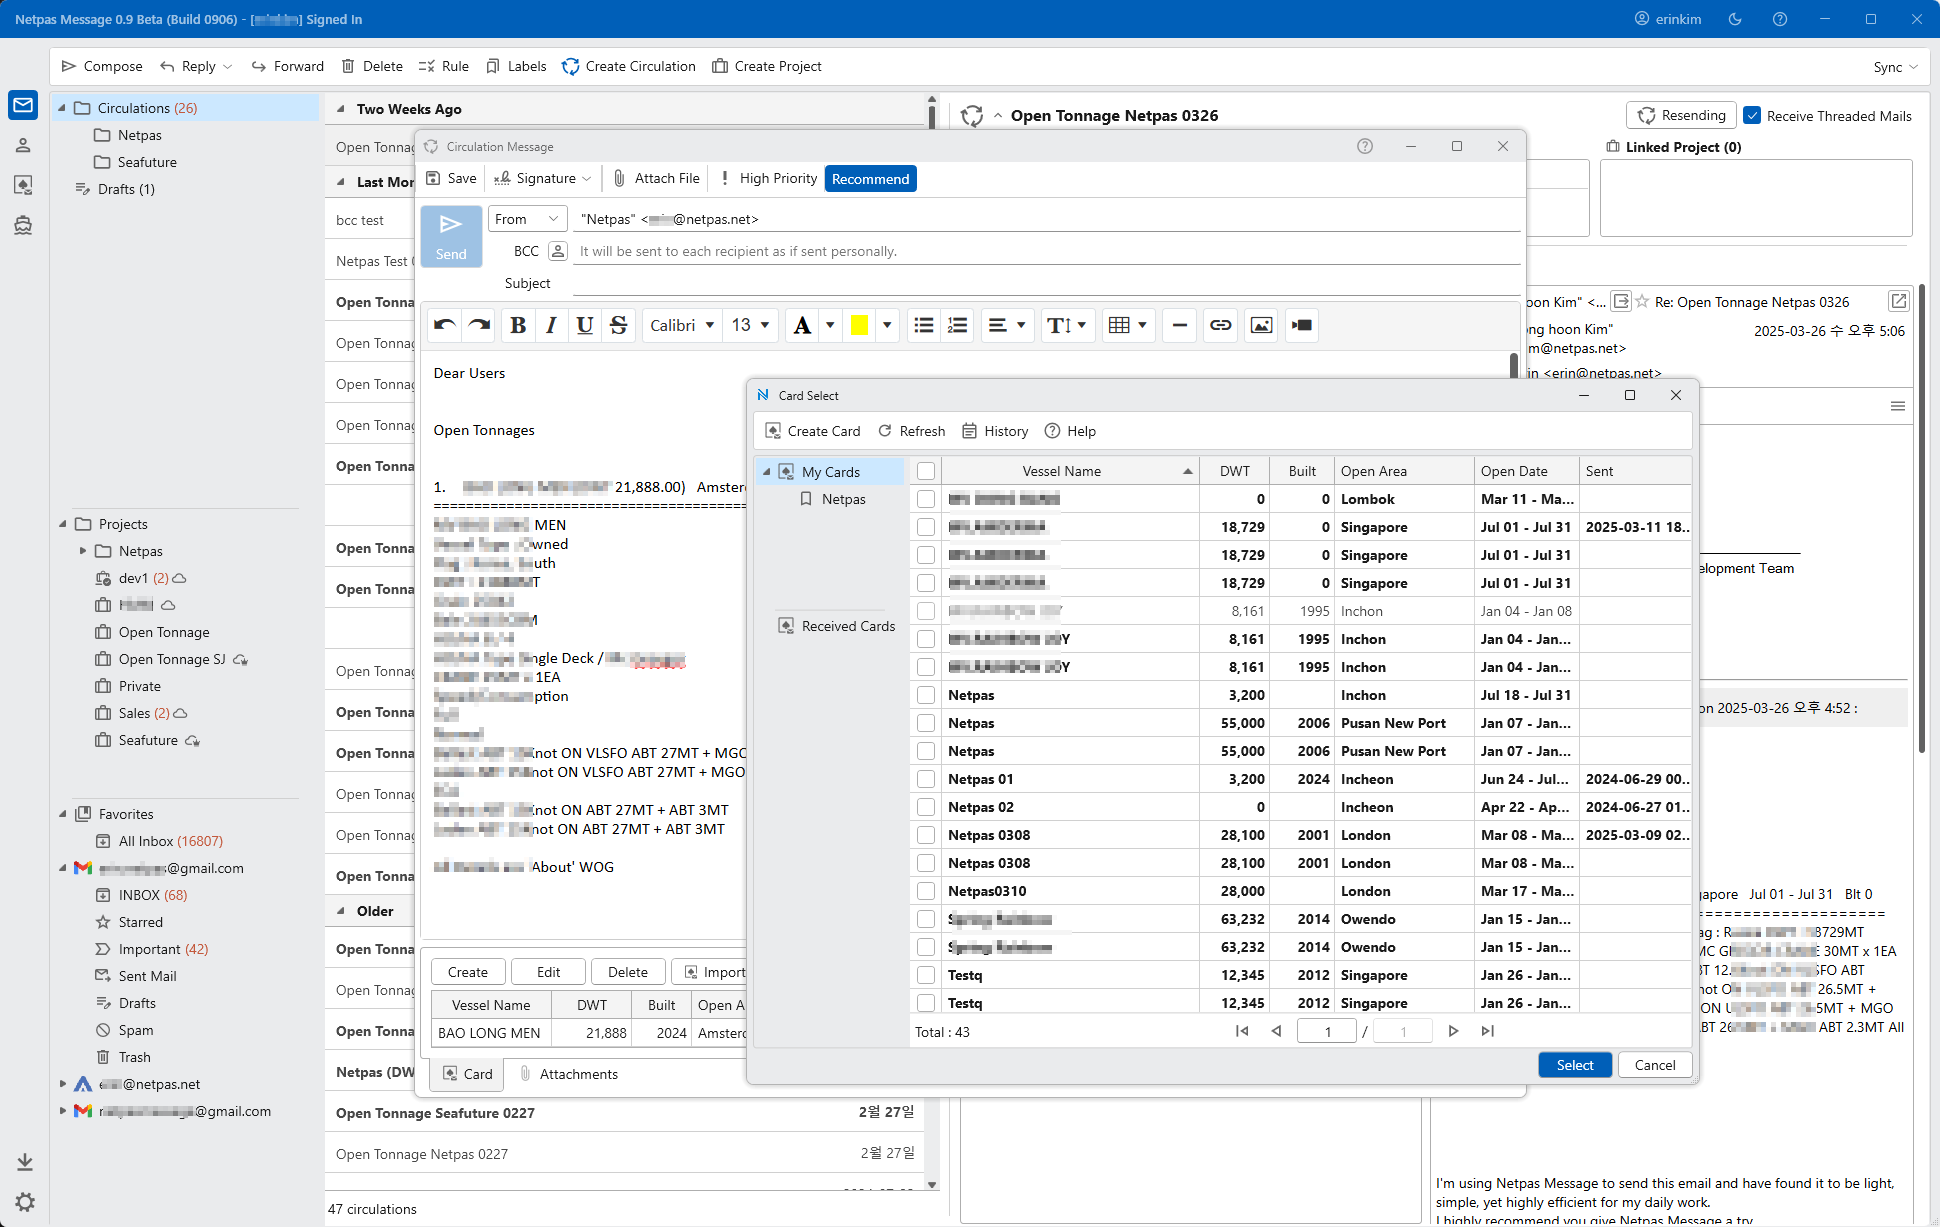Insert a hyperlink

[1221, 325]
